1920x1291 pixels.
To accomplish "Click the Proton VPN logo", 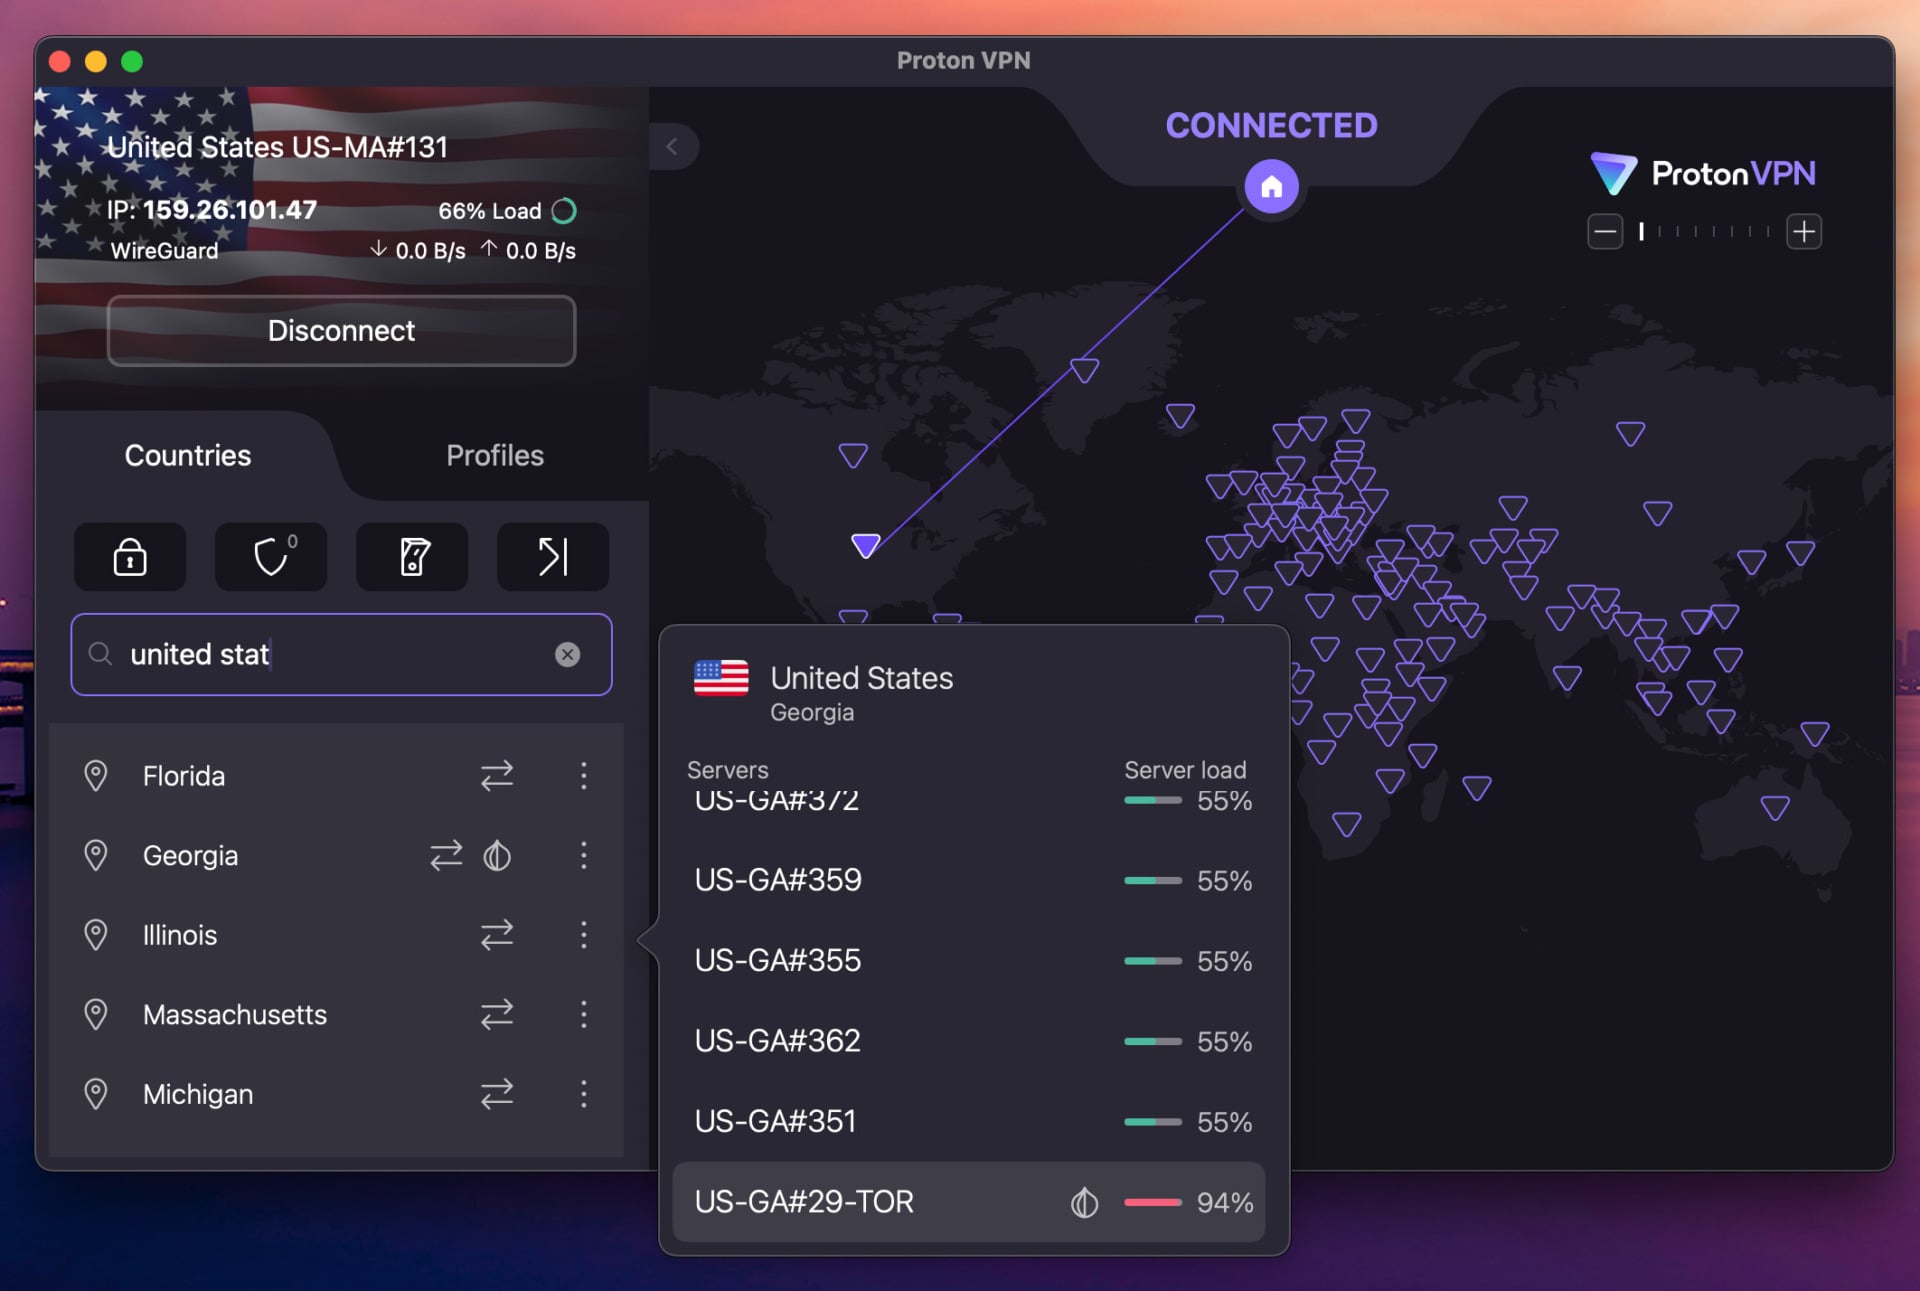I will pyautogui.click(x=1703, y=174).
